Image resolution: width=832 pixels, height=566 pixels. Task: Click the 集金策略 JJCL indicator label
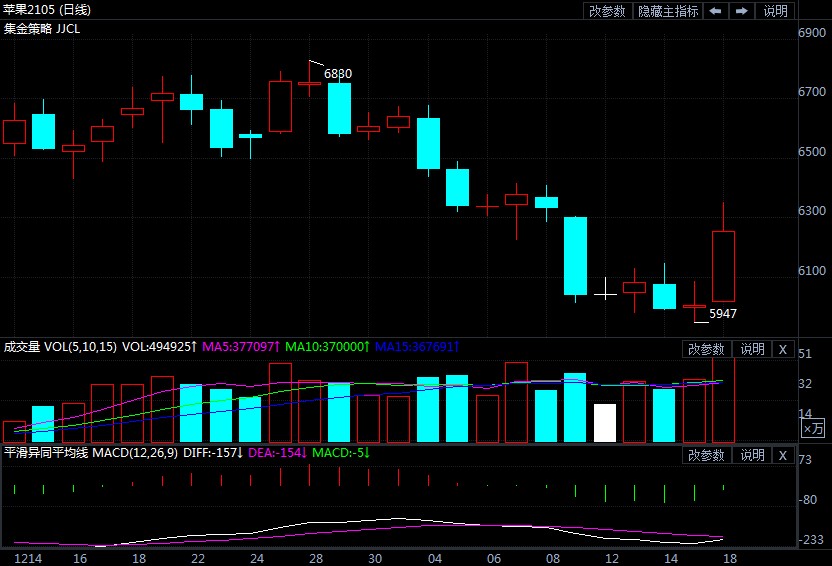click(42, 29)
